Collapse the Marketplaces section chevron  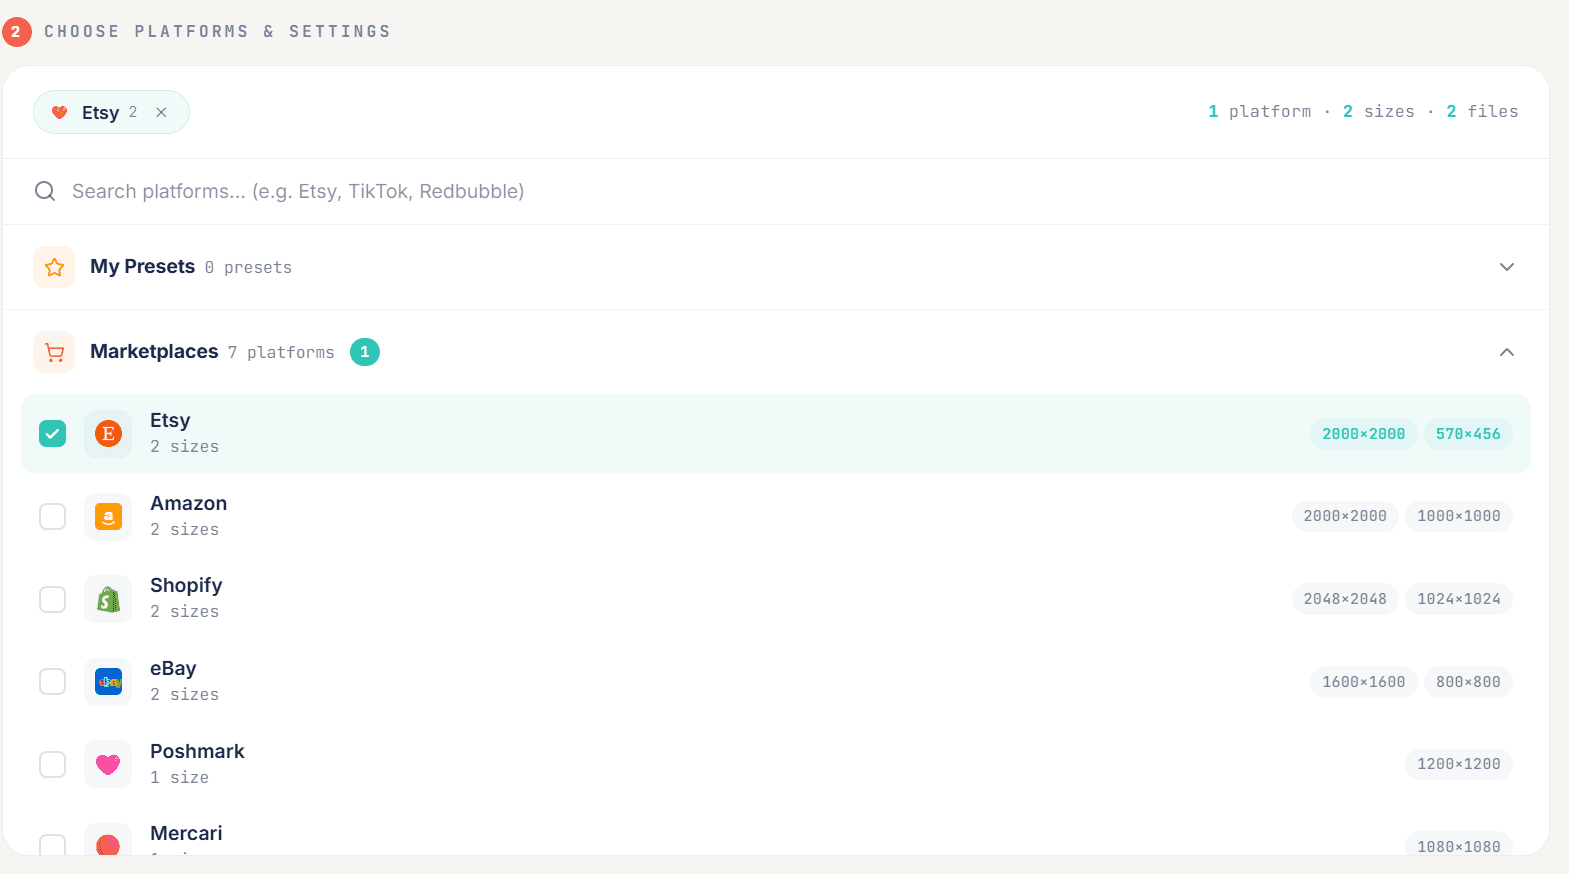click(1507, 352)
